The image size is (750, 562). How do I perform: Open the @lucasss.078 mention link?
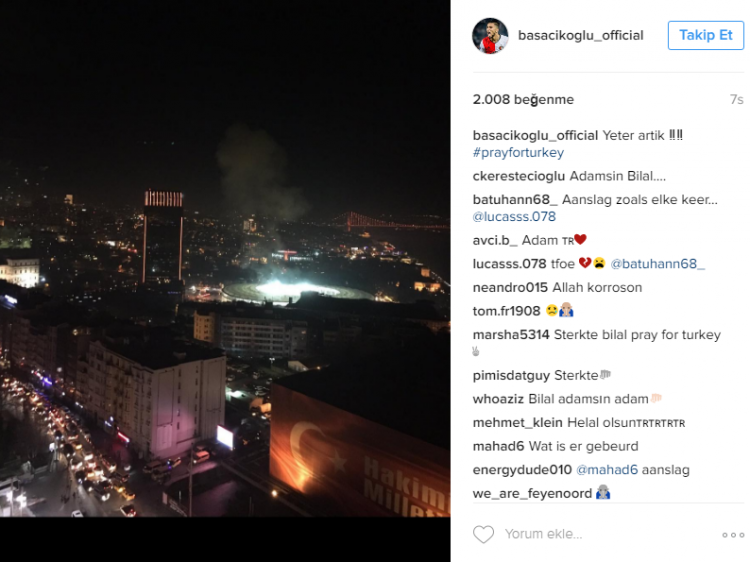click(514, 217)
